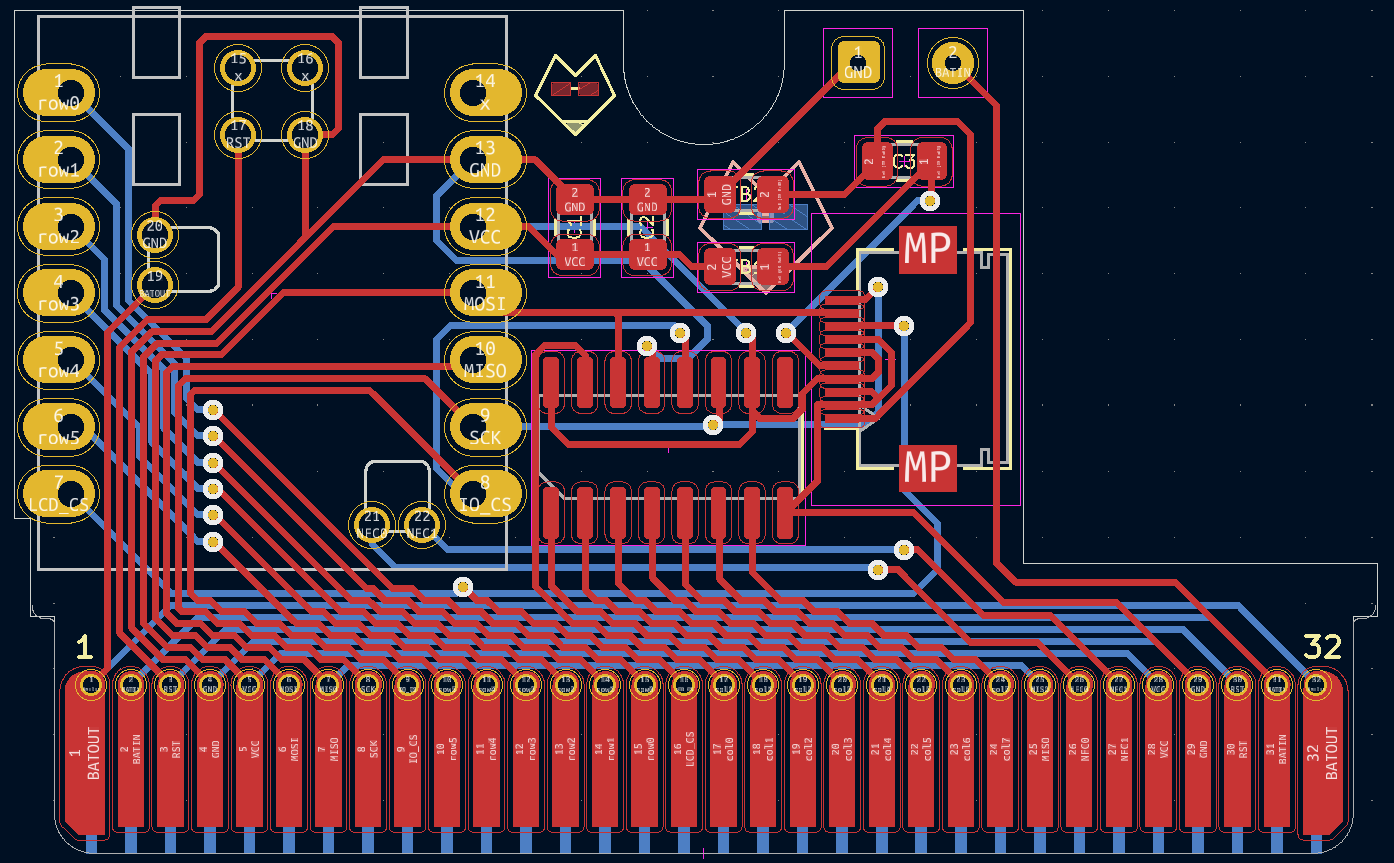This screenshot has width=1394, height=863.
Task: Select capacitor C1 pad 2 GND
Action: click(575, 200)
